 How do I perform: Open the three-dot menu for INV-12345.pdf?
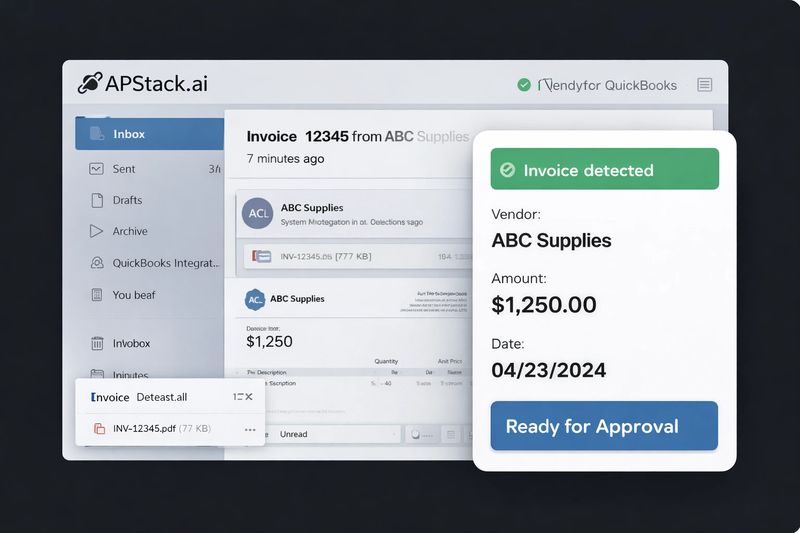(x=250, y=429)
